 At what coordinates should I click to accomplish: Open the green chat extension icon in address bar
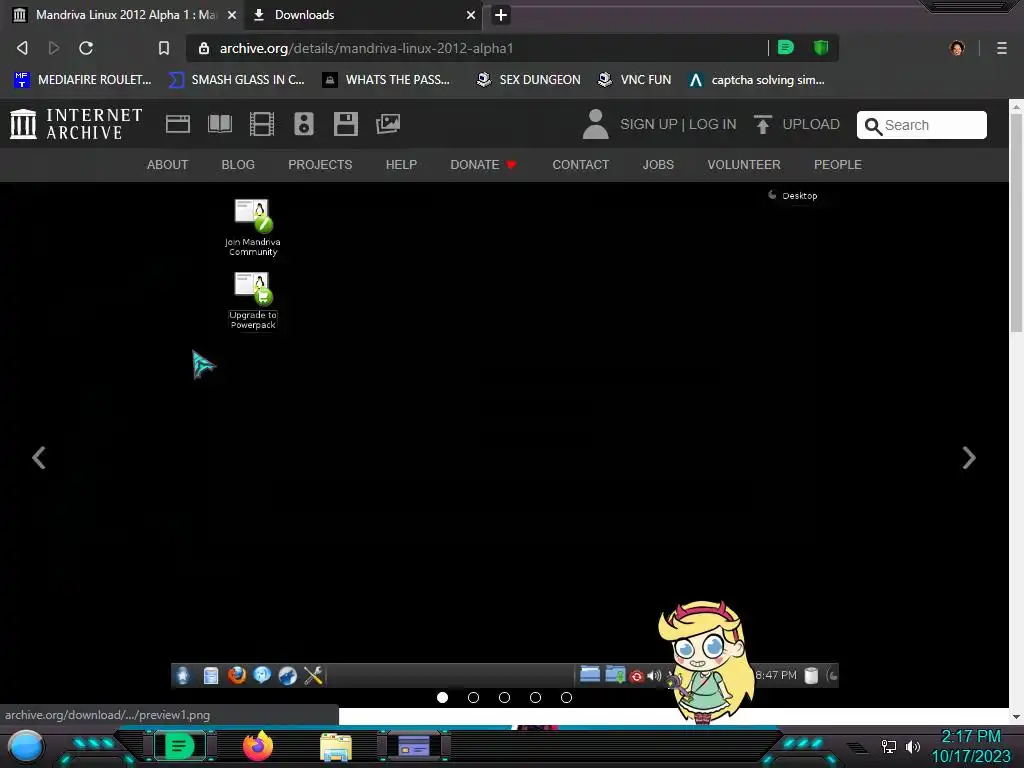tap(786, 48)
